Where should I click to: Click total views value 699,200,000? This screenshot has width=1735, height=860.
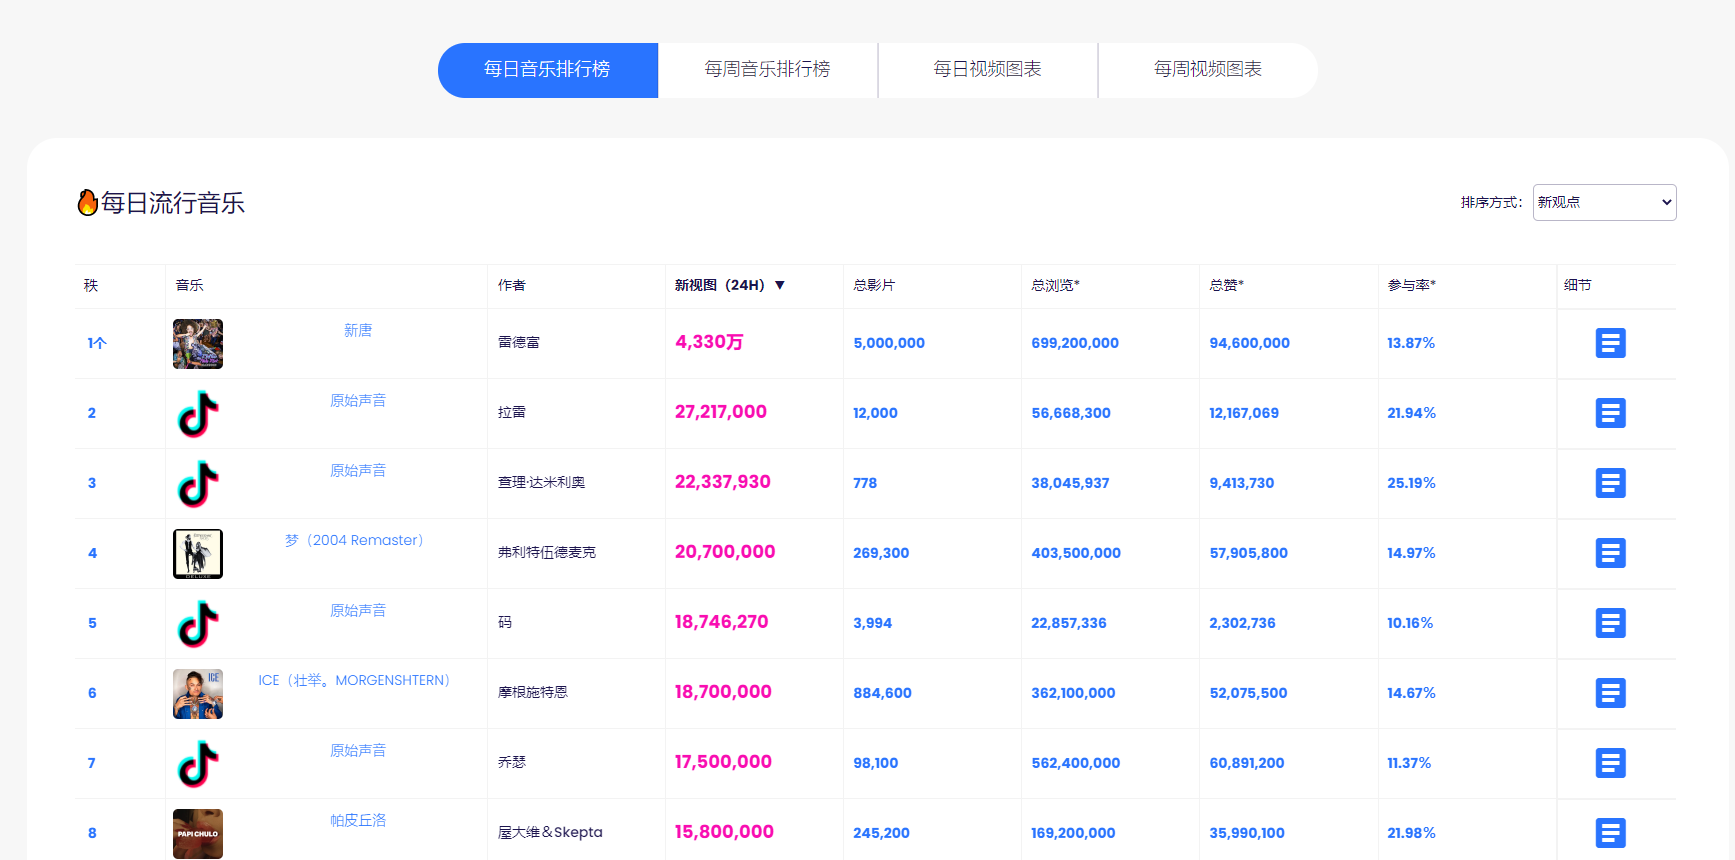(1075, 343)
